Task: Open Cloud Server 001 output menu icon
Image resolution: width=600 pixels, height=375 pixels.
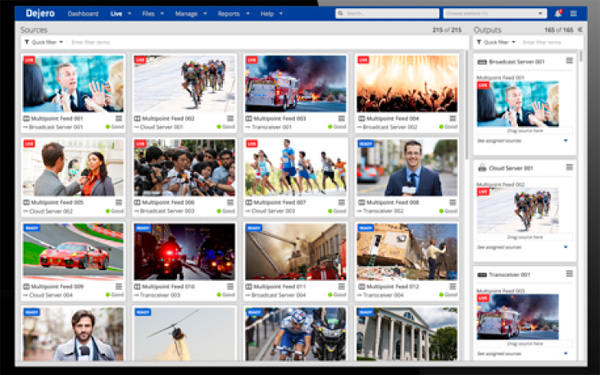Action: click(x=569, y=167)
